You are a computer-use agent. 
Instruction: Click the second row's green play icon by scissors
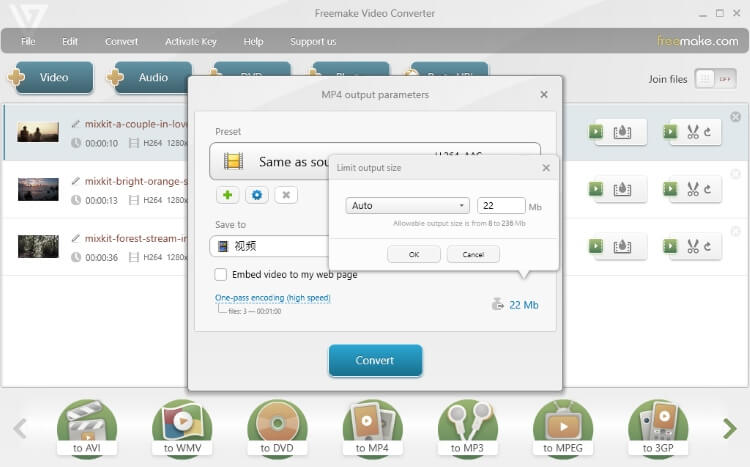(x=670, y=189)
